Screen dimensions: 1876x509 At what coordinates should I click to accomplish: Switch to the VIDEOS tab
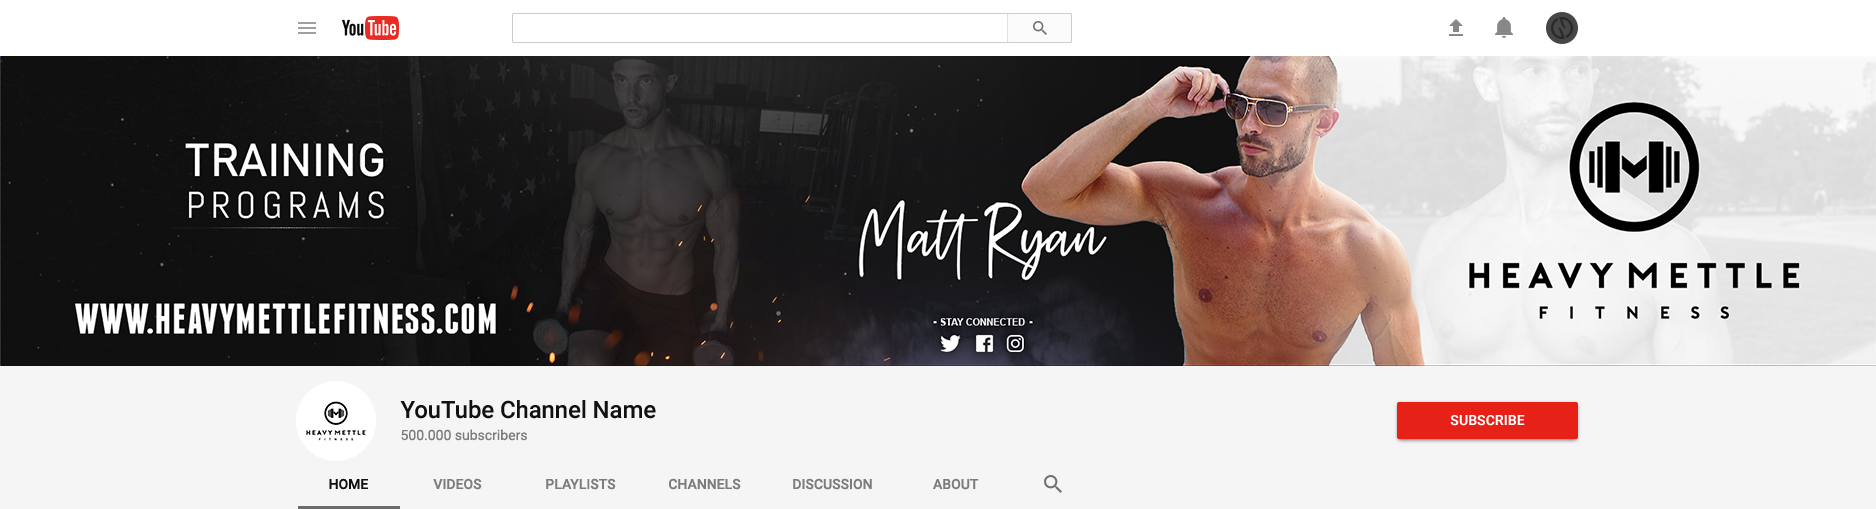coord(457,484)
